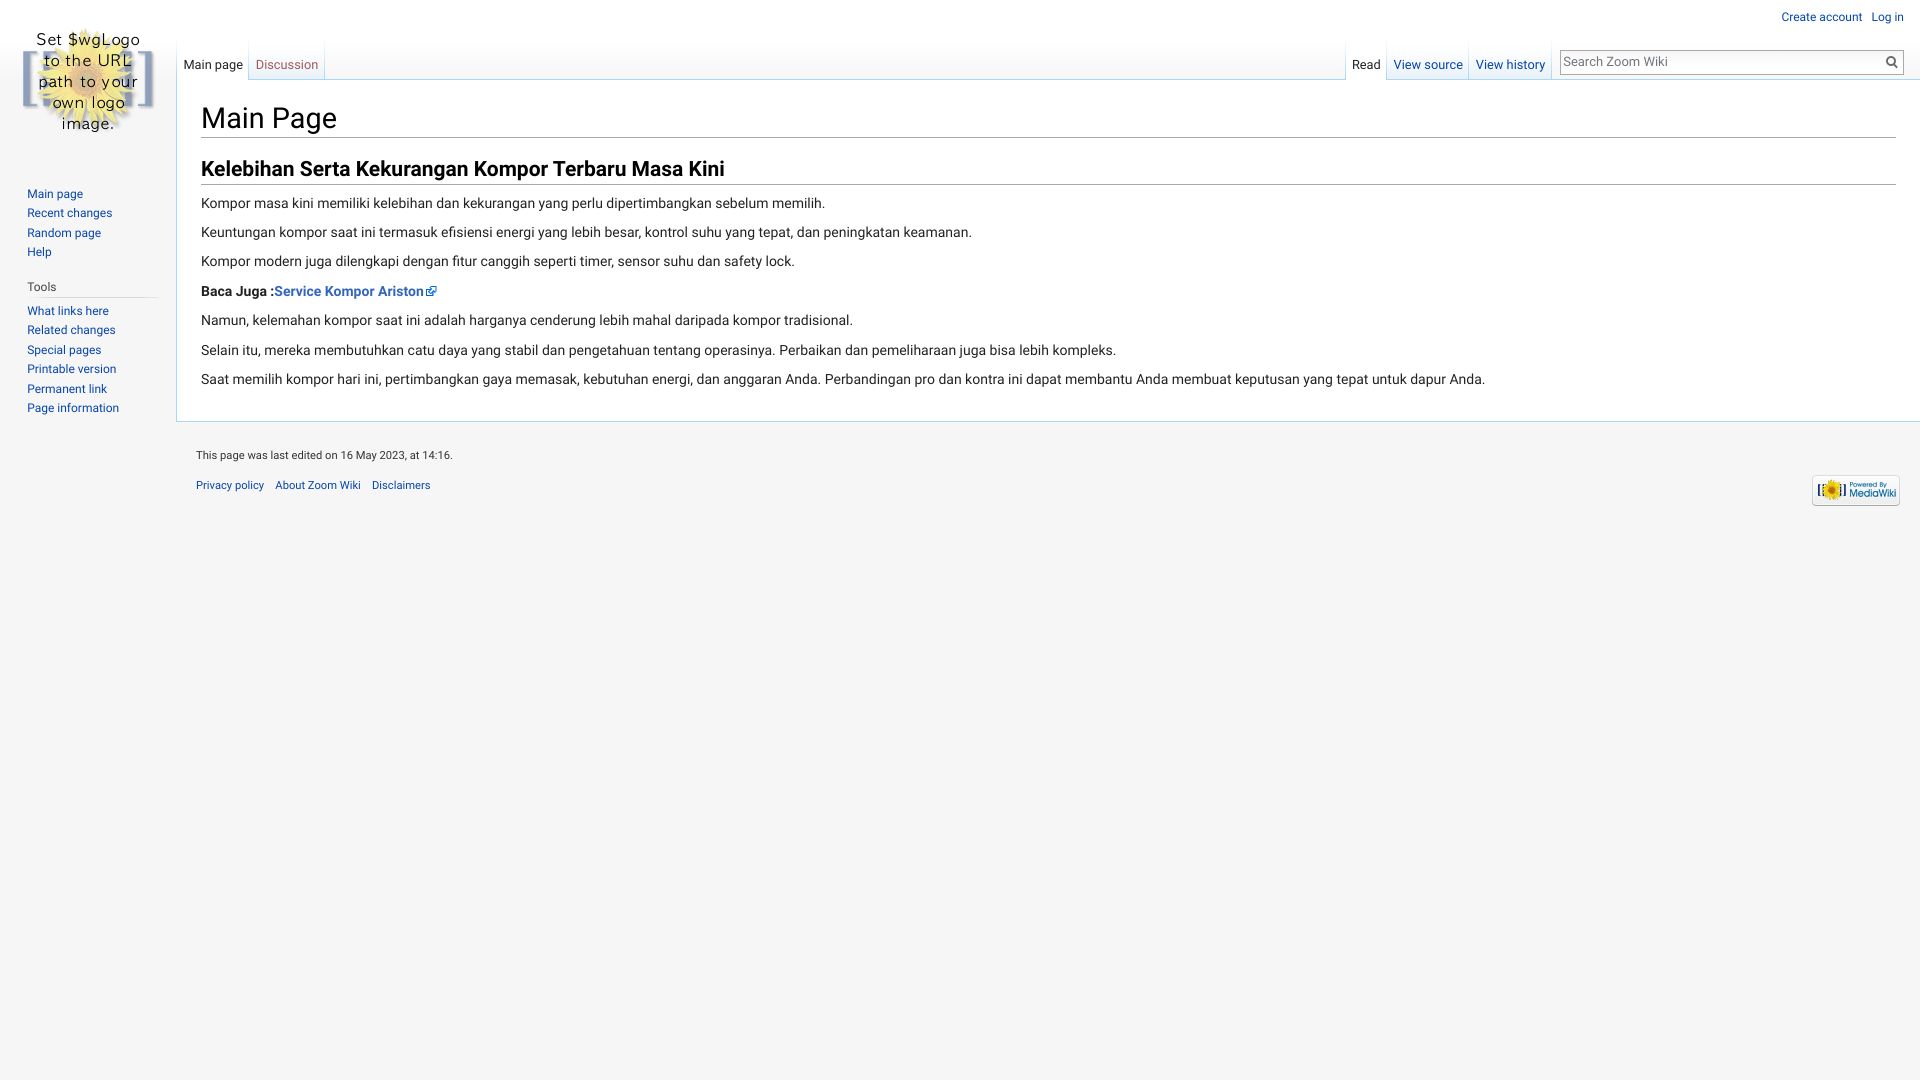The width and height of the screenshot is (1920, 1080).
Task: Expand Page information in Tools
Action: coord(73,407)
